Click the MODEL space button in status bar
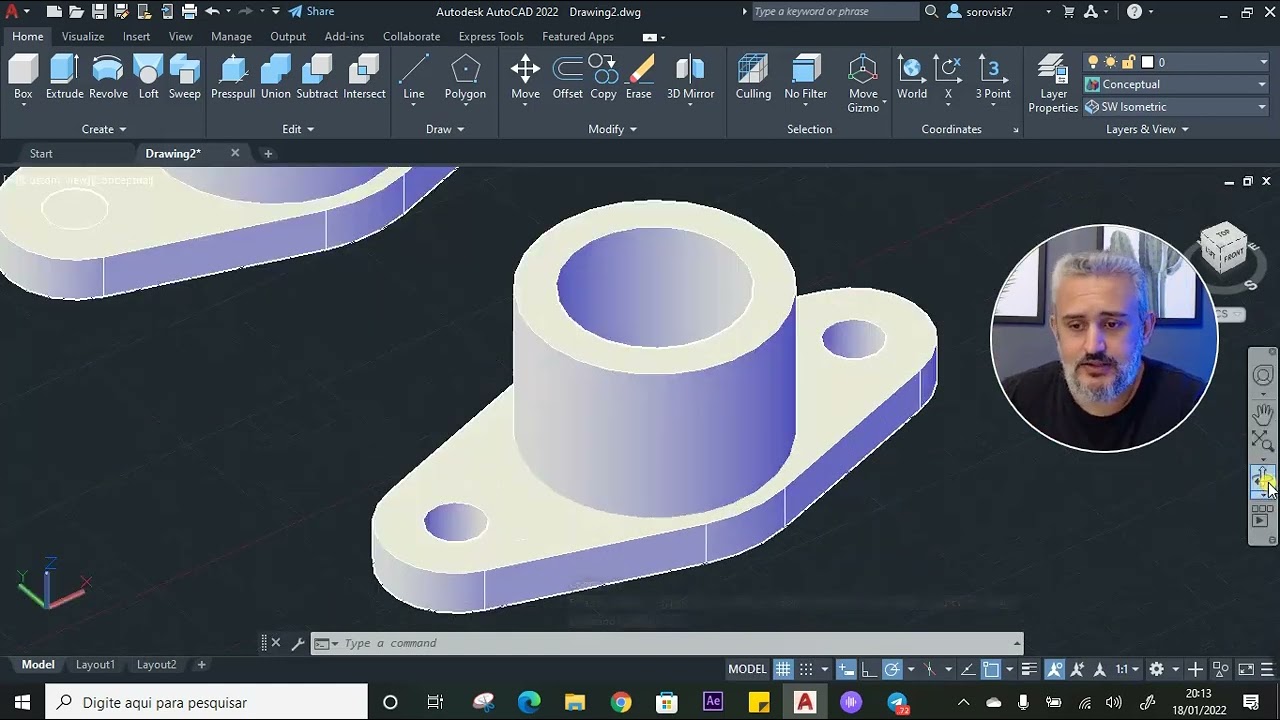The width and height of the screenshot is (1280, 720). pos(747,669)
